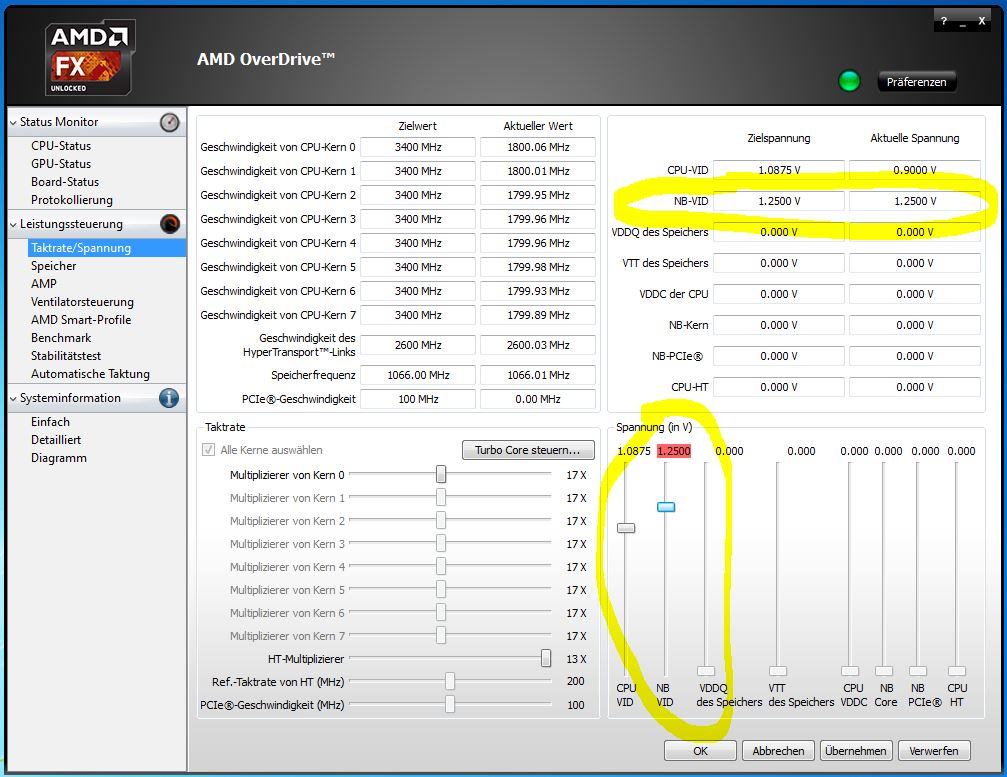This screenshot has width=1007, height=777.
Task: Click the AMD FX Unlocked logo
Action: click(89, 57)
